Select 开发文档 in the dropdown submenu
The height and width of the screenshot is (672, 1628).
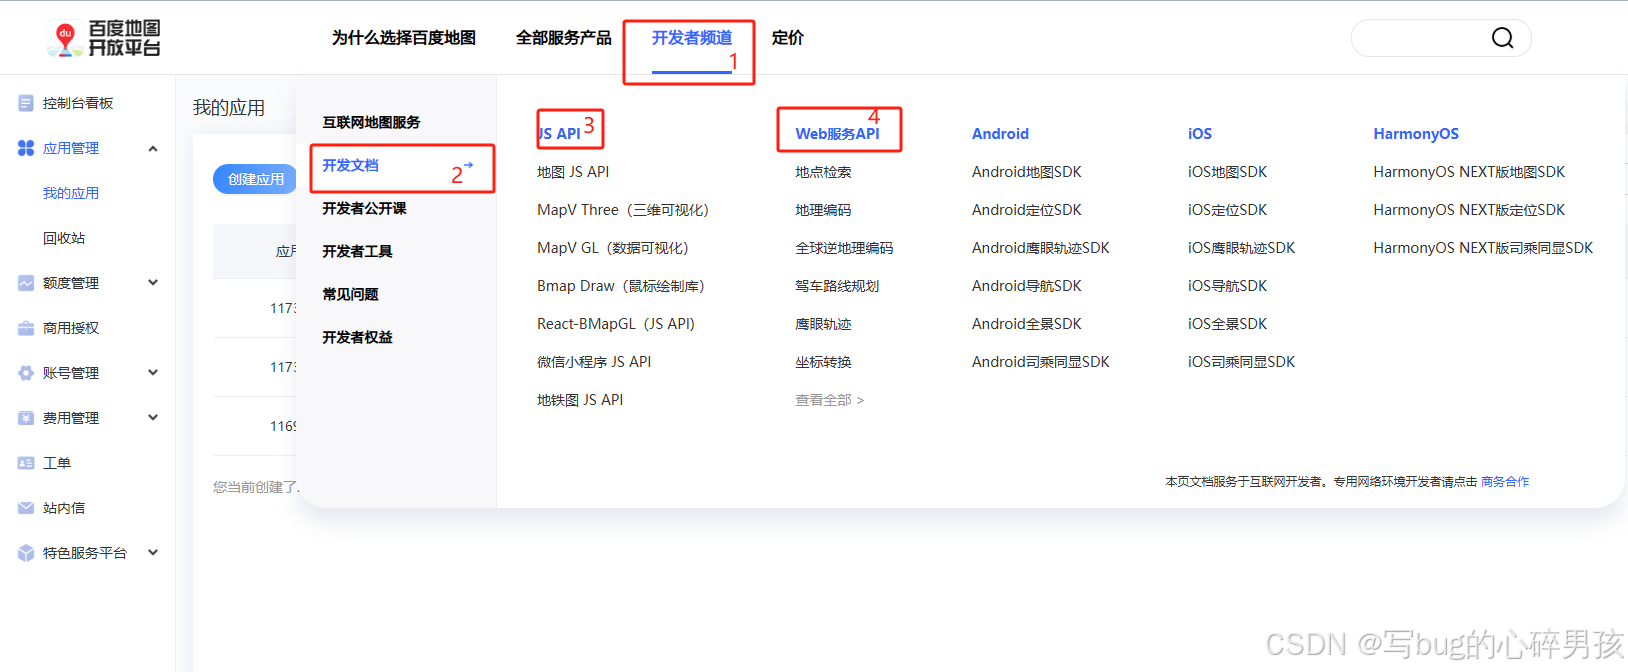(x=351, y=165)
